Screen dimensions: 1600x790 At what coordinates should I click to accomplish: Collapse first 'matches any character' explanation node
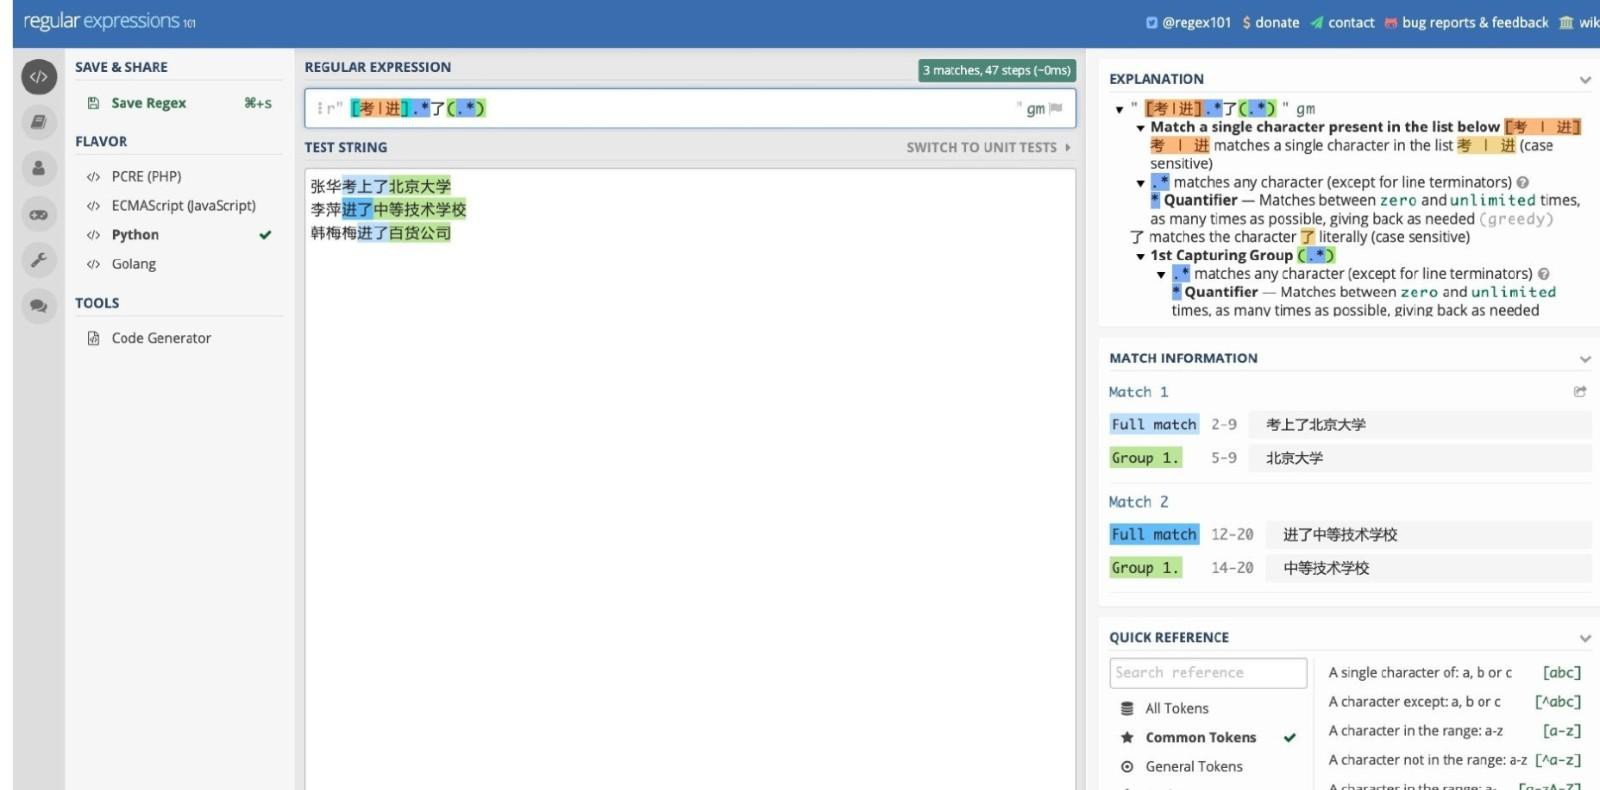point(1140,183)
